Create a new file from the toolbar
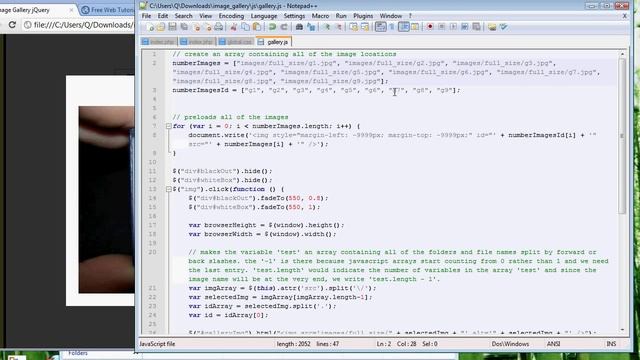Screen dimensions: 640x360 click(x=150, y=27)
